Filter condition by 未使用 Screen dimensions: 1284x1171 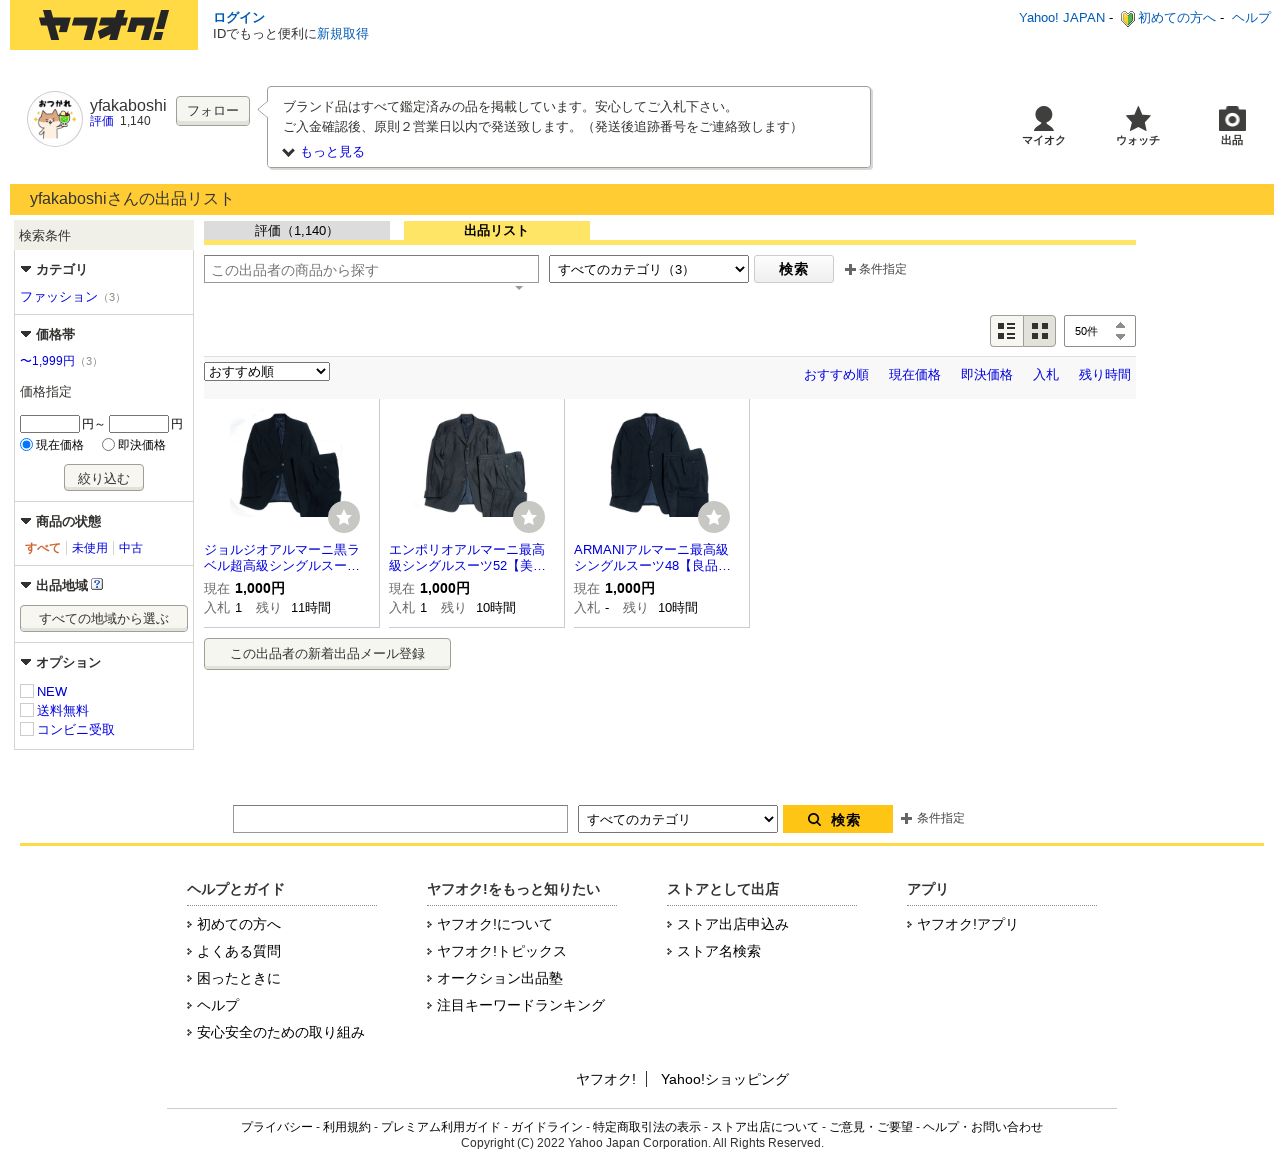tap(90, 548)
